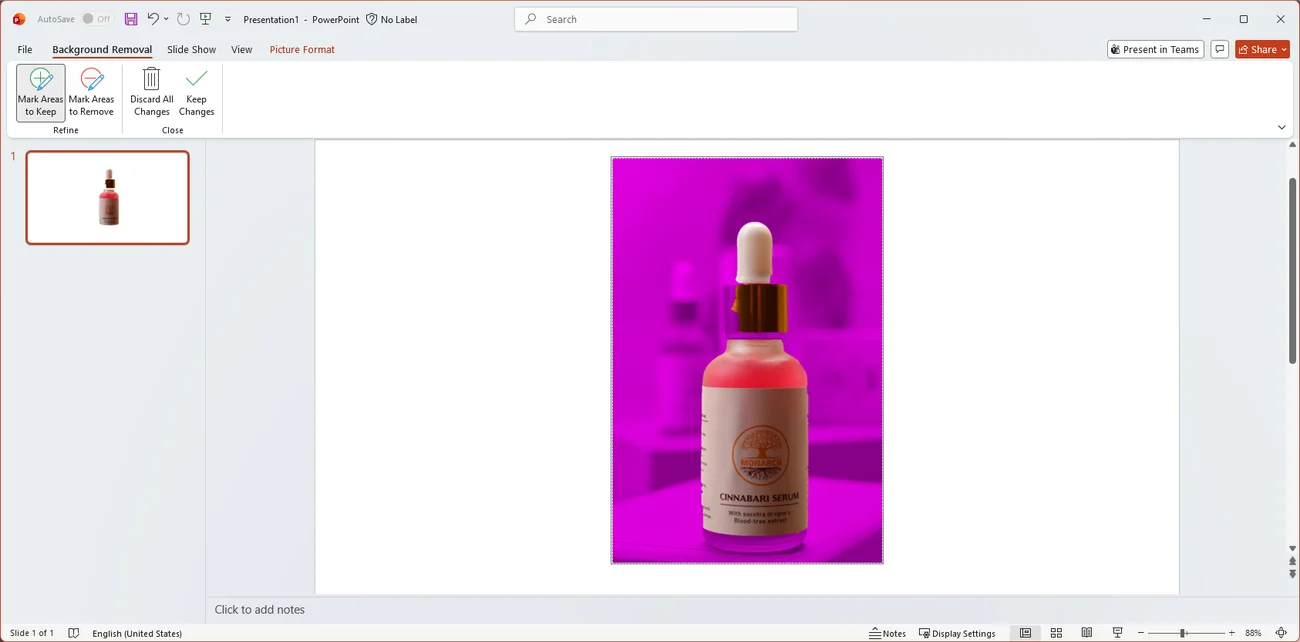The height and width of the screenshot is (642, 1300).
Task: Fit slide to current window icon
Action: click(x=1281, y=633)
